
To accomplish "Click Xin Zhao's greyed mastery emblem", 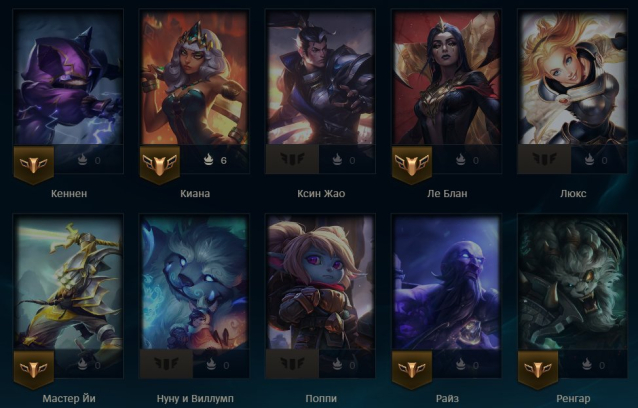I will (292, 159).
